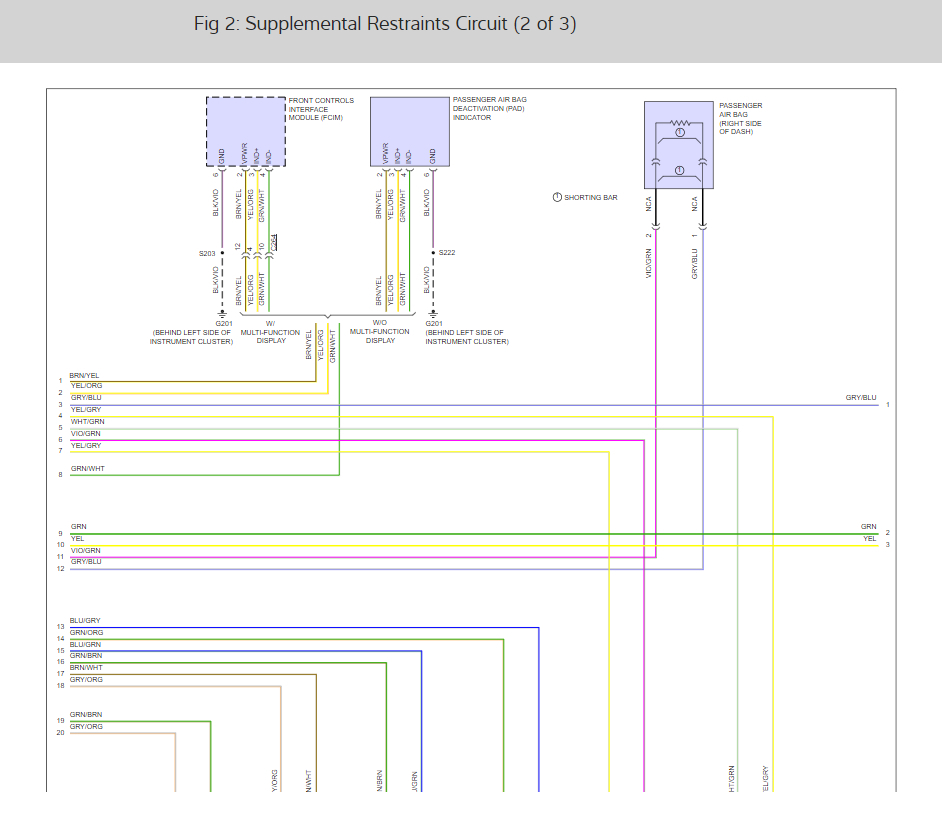Click the G201 ground symbol under S203
942x815 pixels.
tap(222, 314)
